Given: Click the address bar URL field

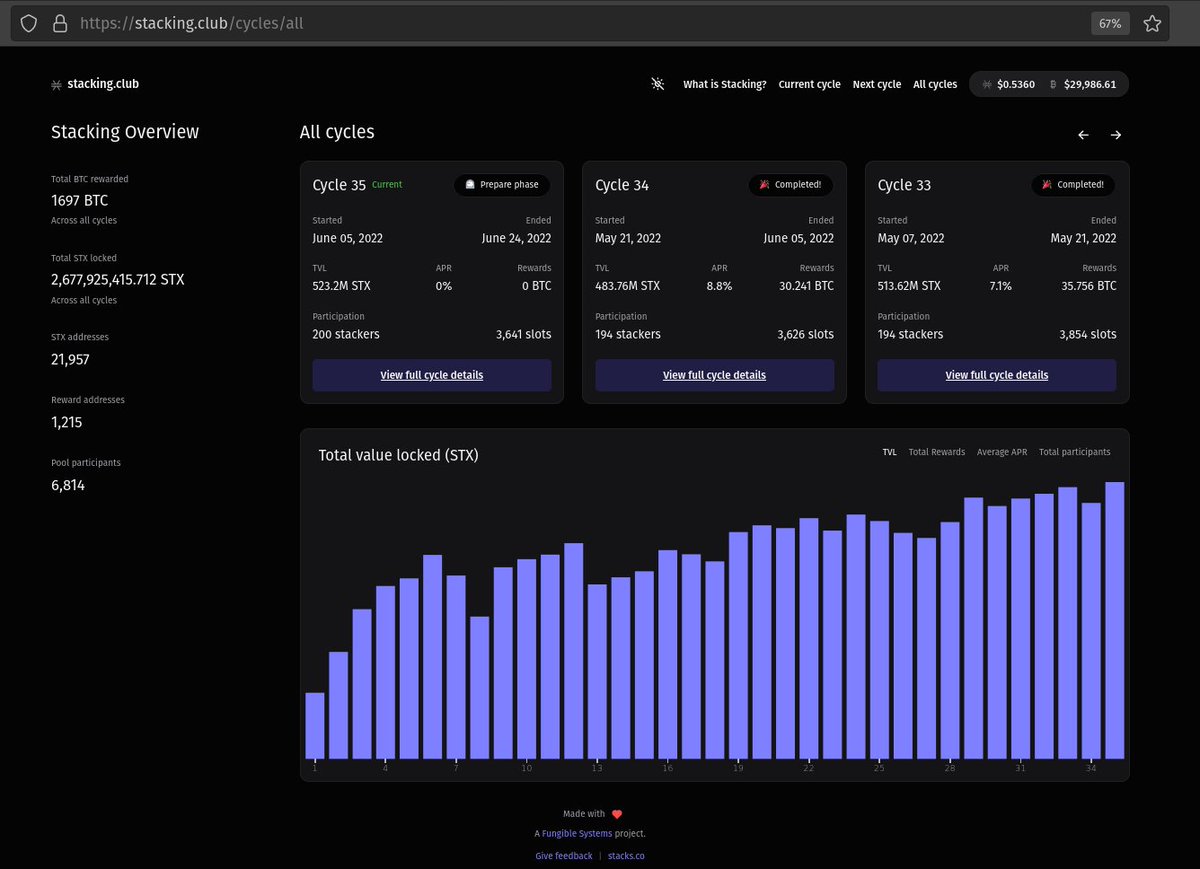Looking at the screenshot, I should tap(580, 22).
